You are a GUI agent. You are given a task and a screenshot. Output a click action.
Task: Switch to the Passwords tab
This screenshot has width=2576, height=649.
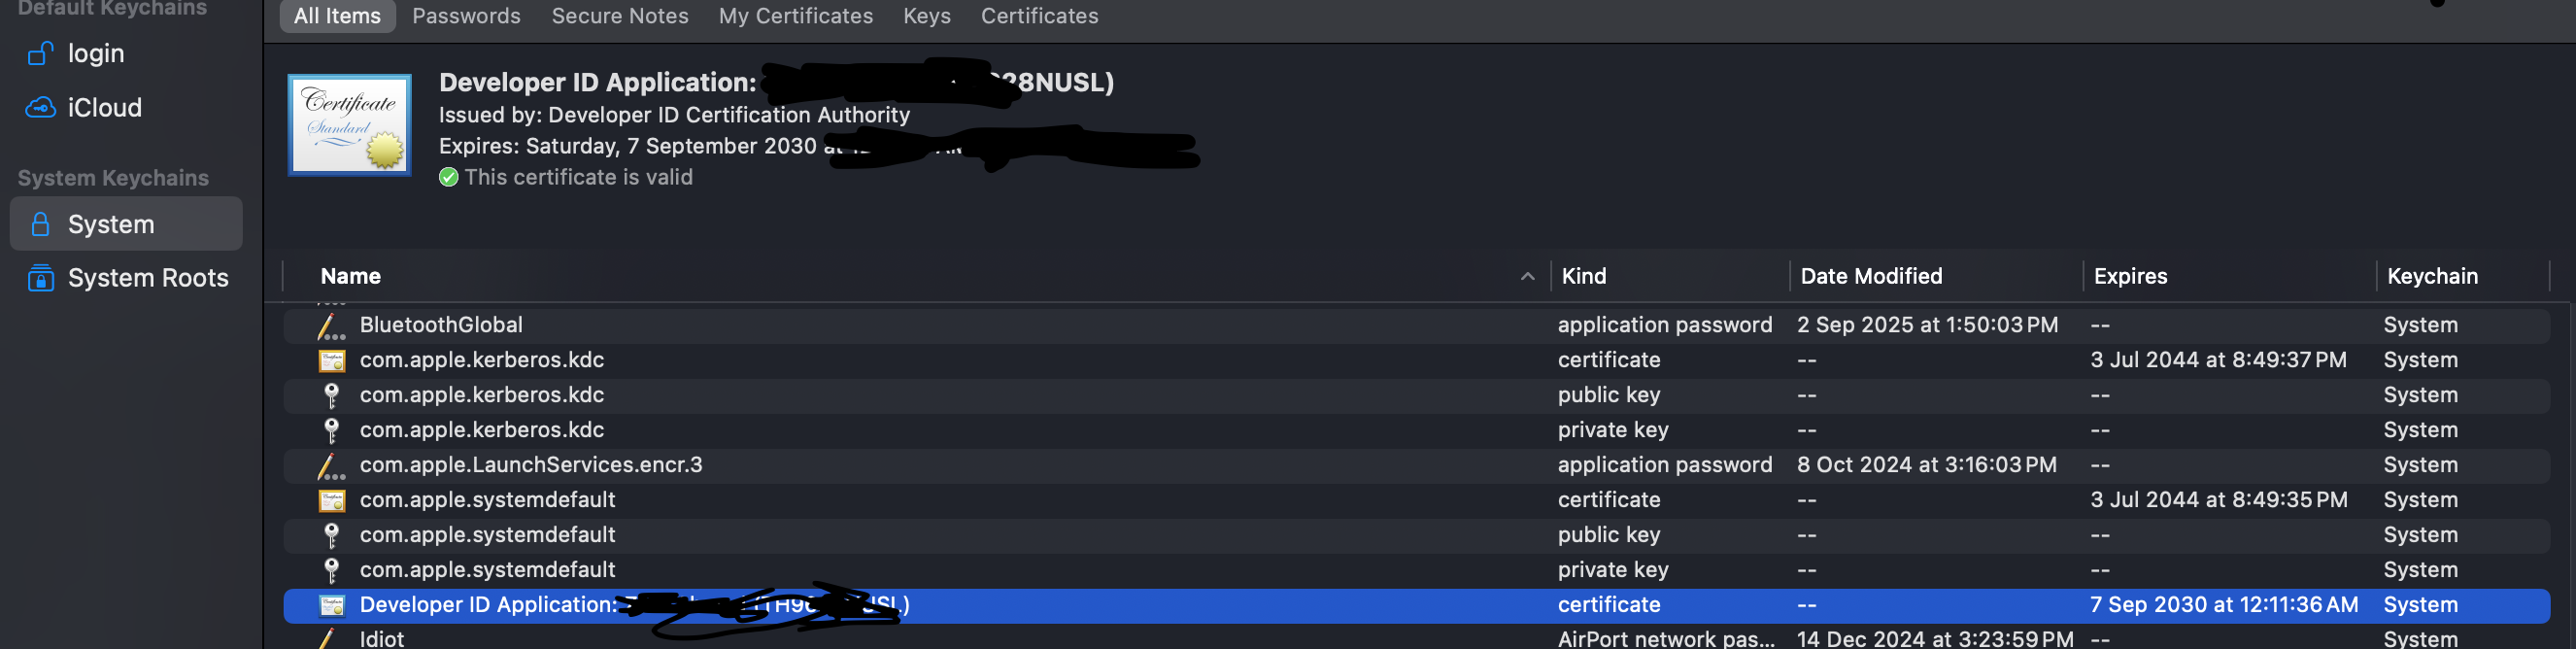click(466, 16)
